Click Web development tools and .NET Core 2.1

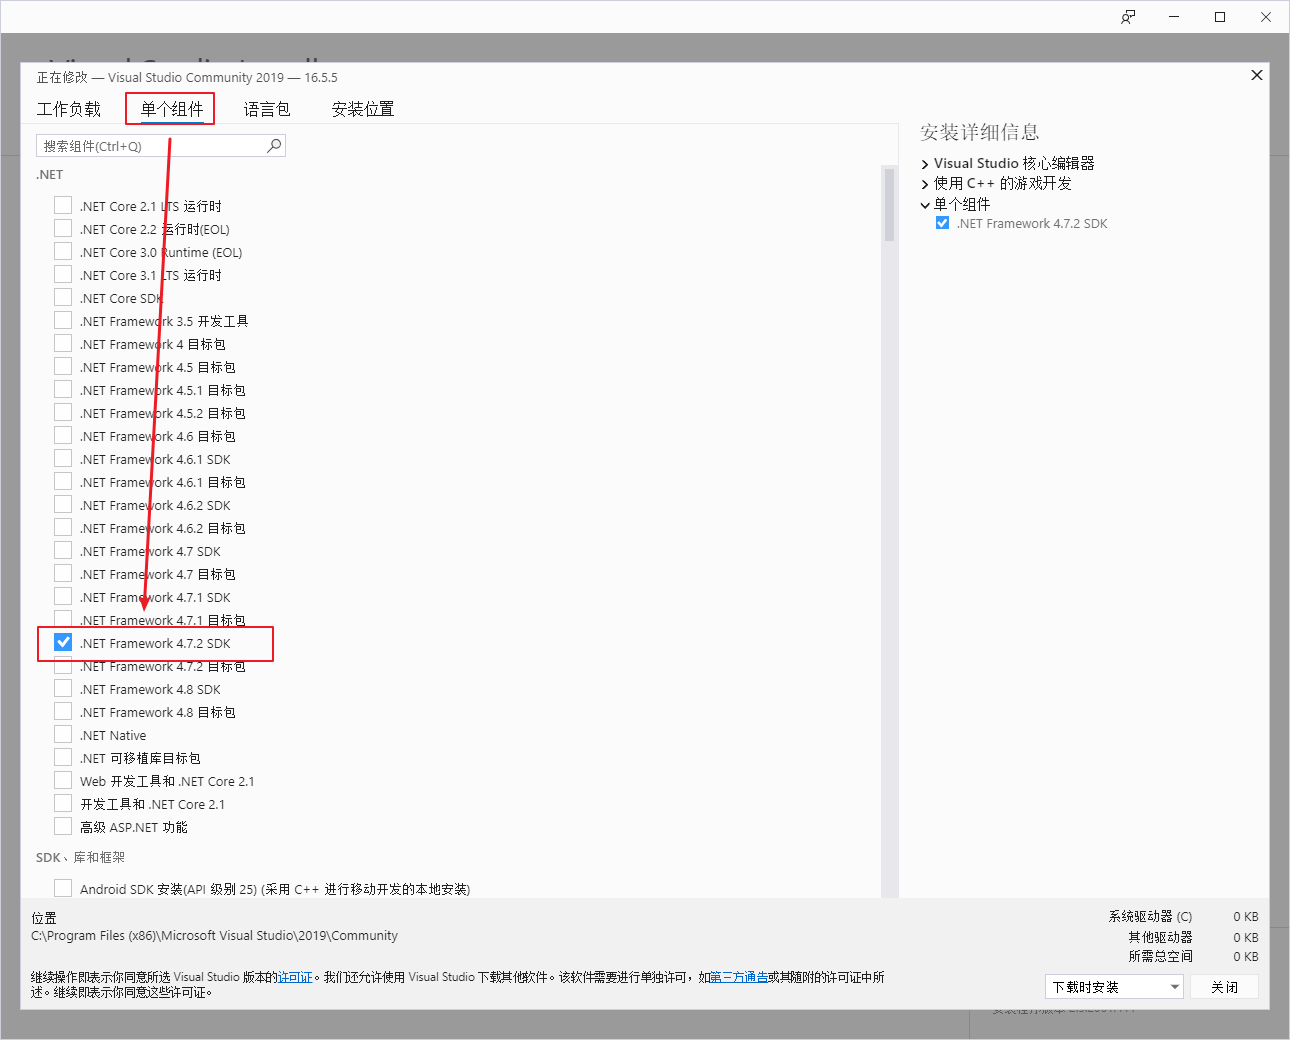coord(167,781)
